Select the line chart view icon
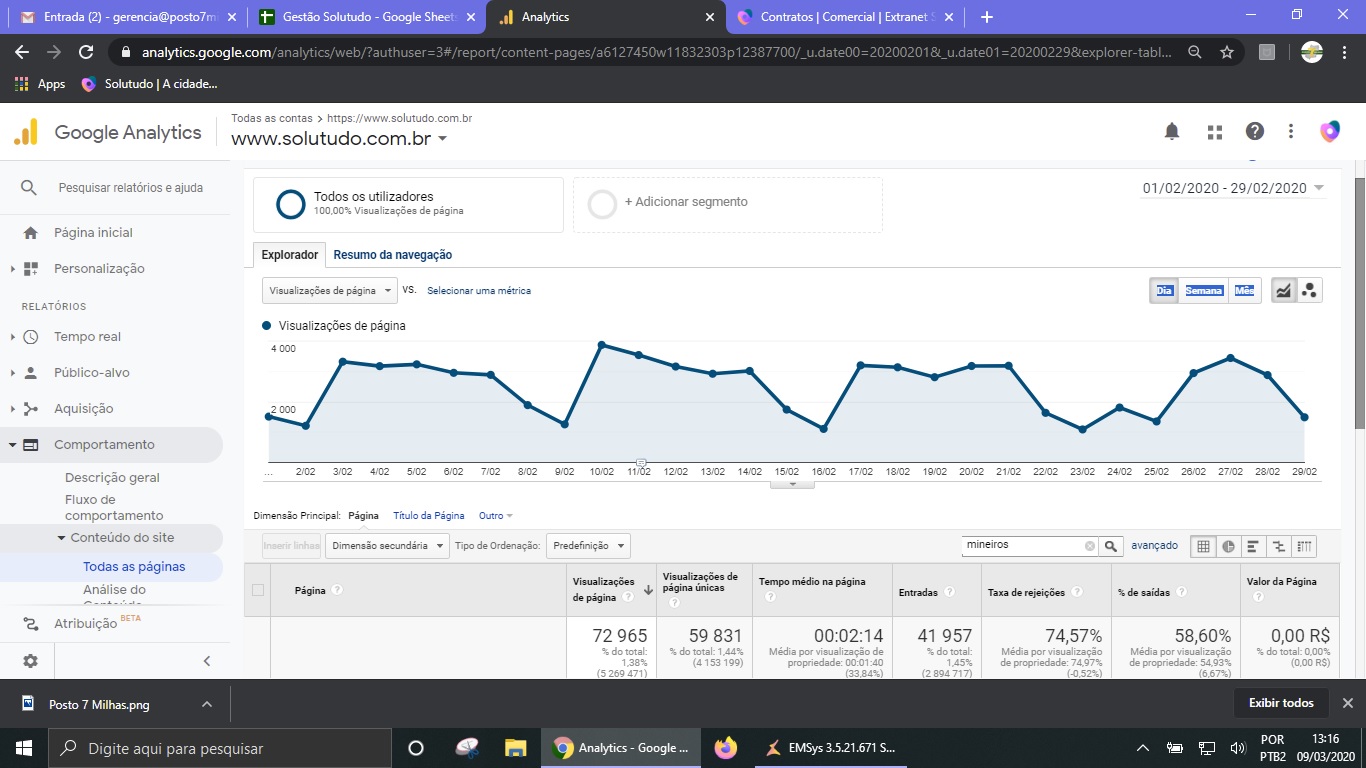The height and width of the screenshot is (768, 1366). 1283,291
